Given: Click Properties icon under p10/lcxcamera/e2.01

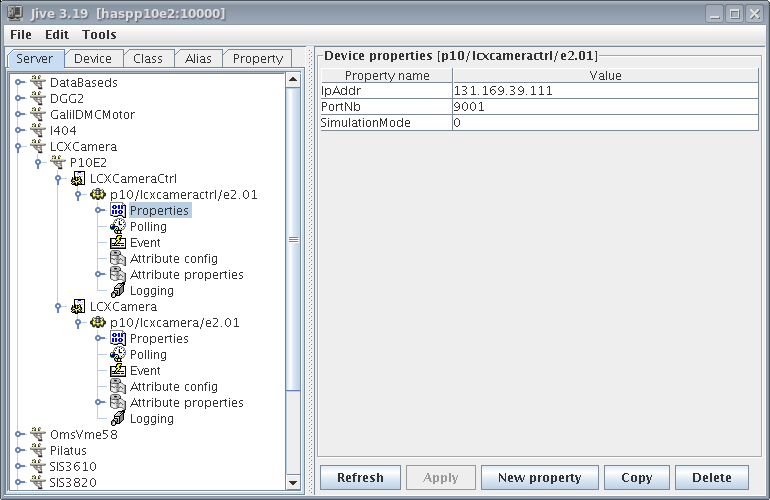Looking at the screenshot, I should point(118,338).
